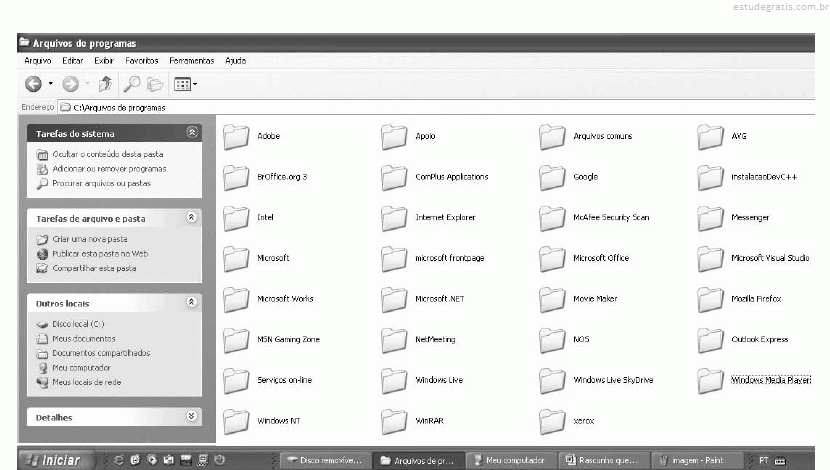Screen dimensions: 830x470
Task: Select the Movie Maker folder icon
Action: pyautogui.click(x=552, y=300)
